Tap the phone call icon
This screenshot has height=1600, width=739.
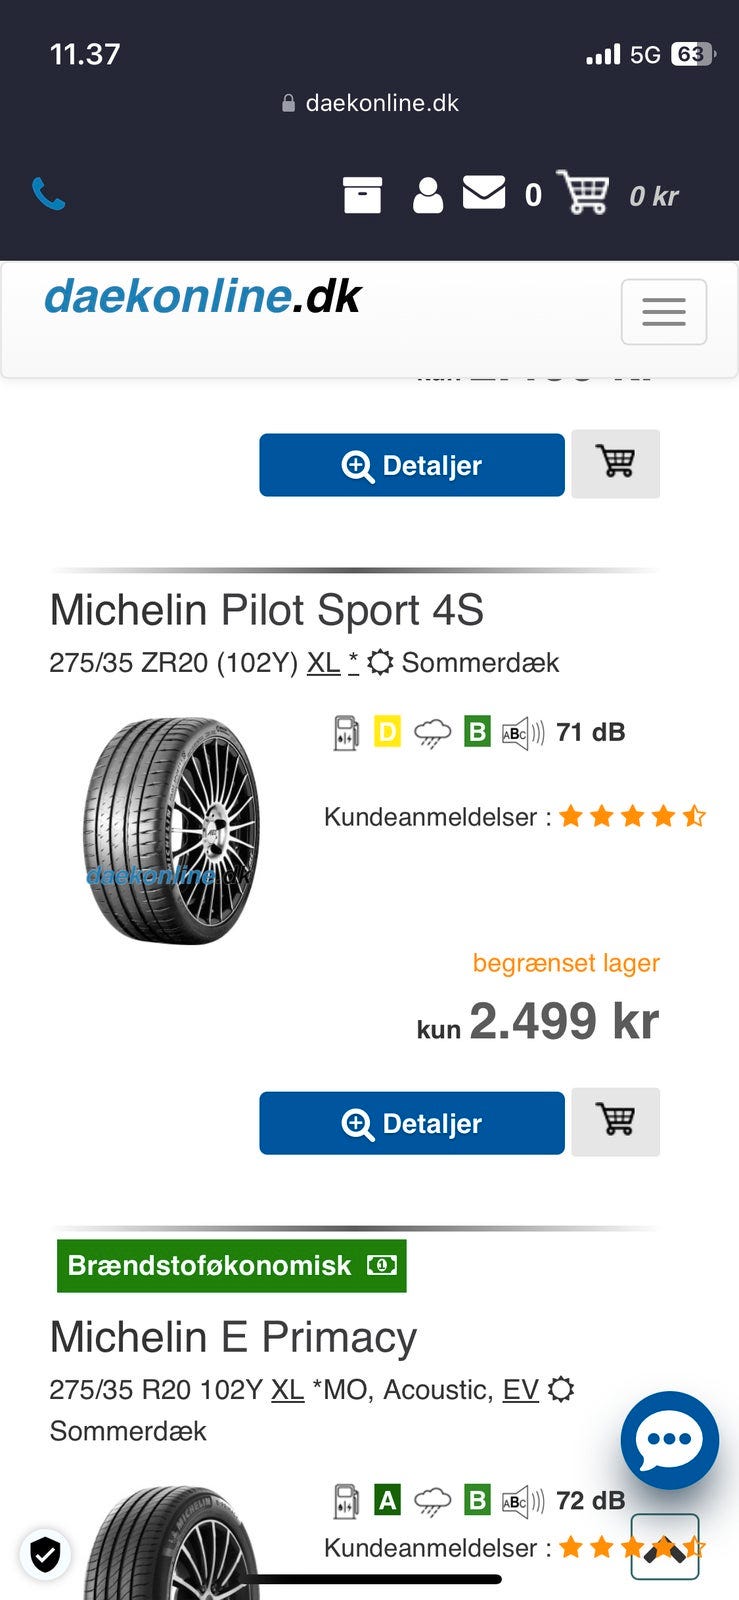click(48, 194)
